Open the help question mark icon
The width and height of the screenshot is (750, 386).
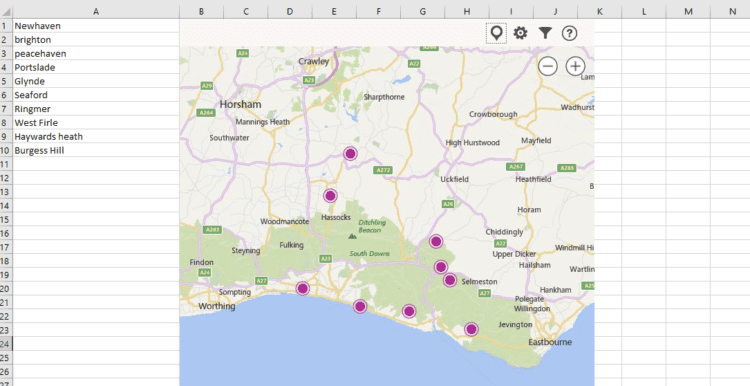click(569, 33)
